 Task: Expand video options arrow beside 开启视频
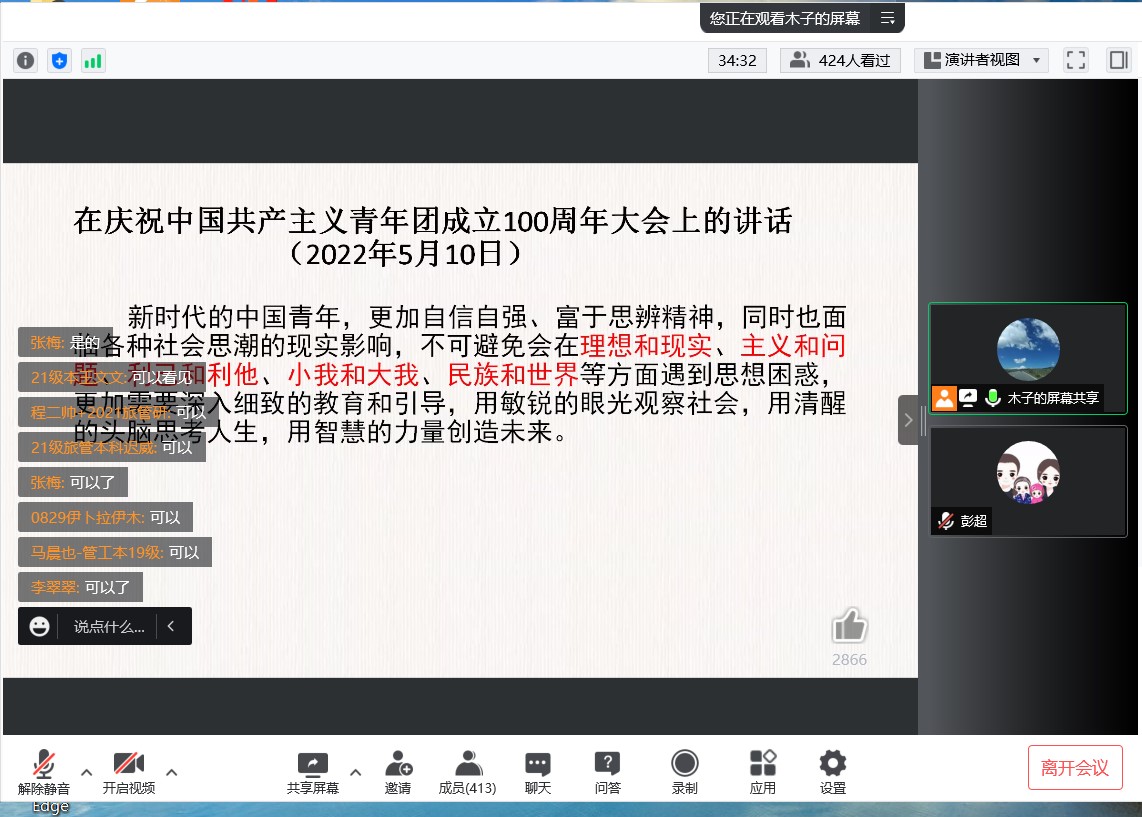click(172, 772)
